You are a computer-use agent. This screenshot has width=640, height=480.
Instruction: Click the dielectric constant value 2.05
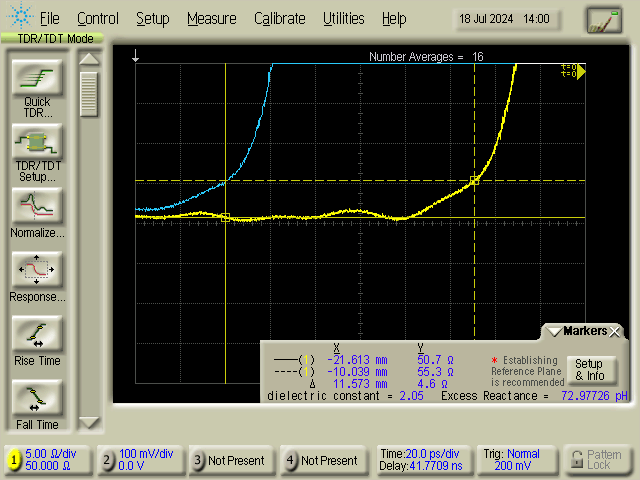click(x=411, y=396)
